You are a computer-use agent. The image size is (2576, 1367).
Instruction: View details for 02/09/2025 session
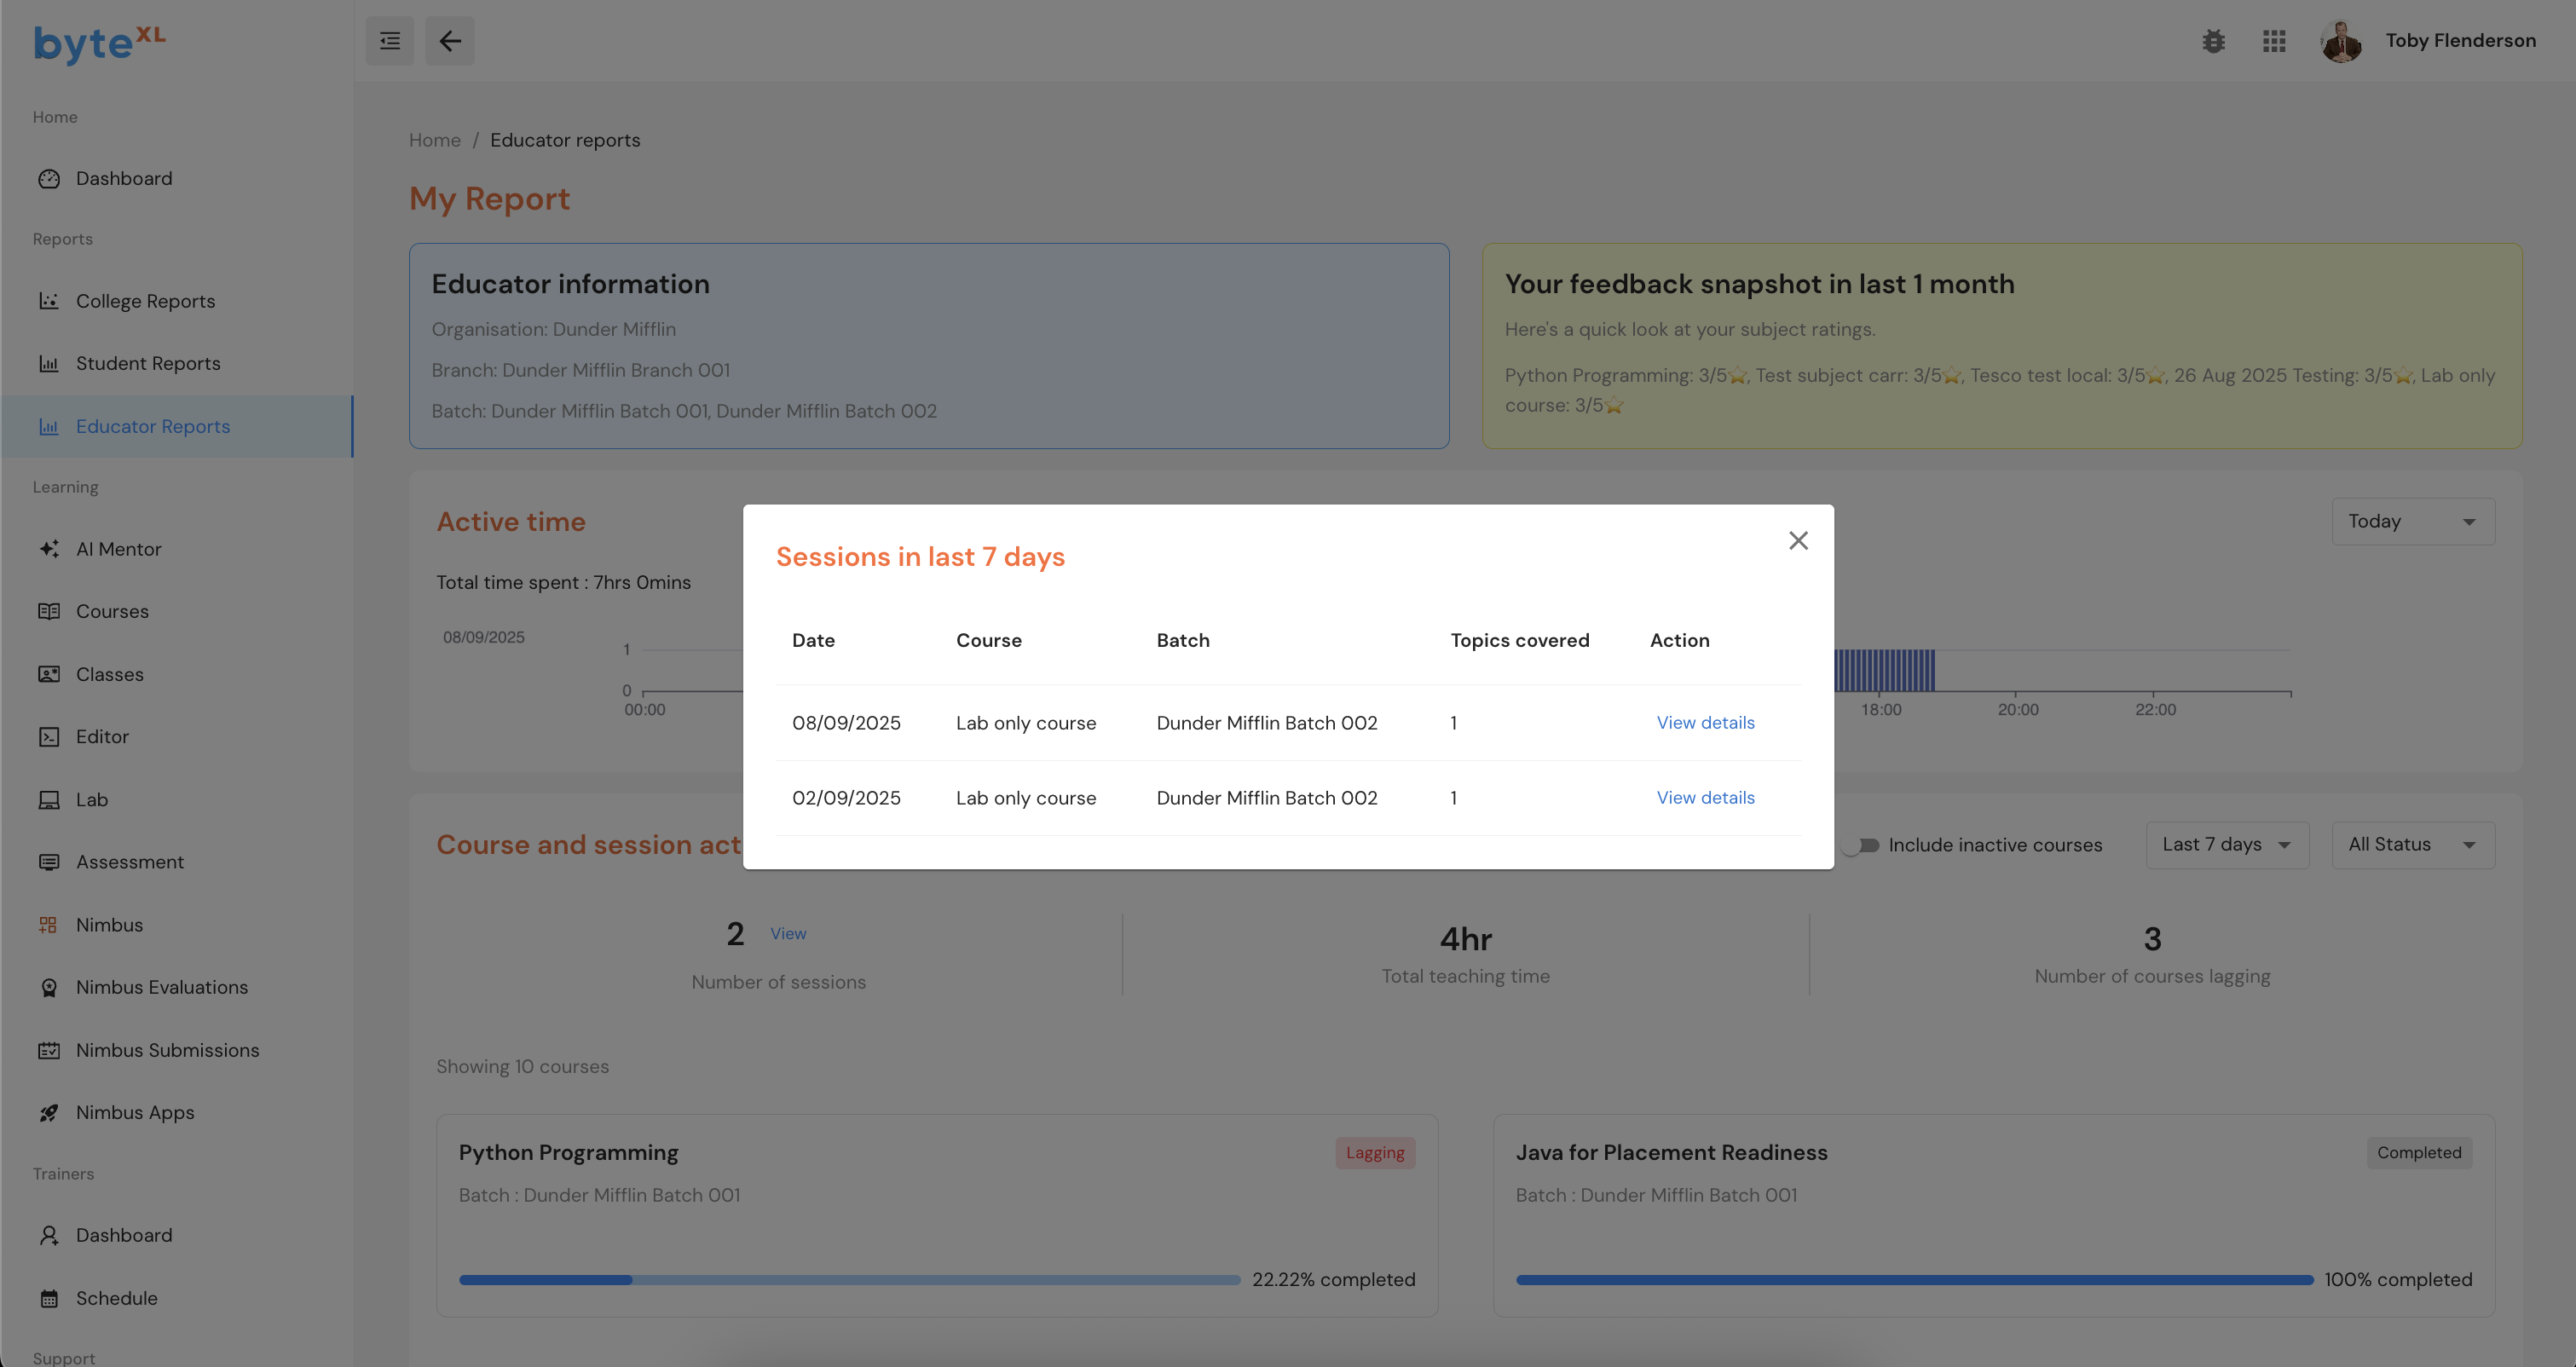pos(1705,798)
